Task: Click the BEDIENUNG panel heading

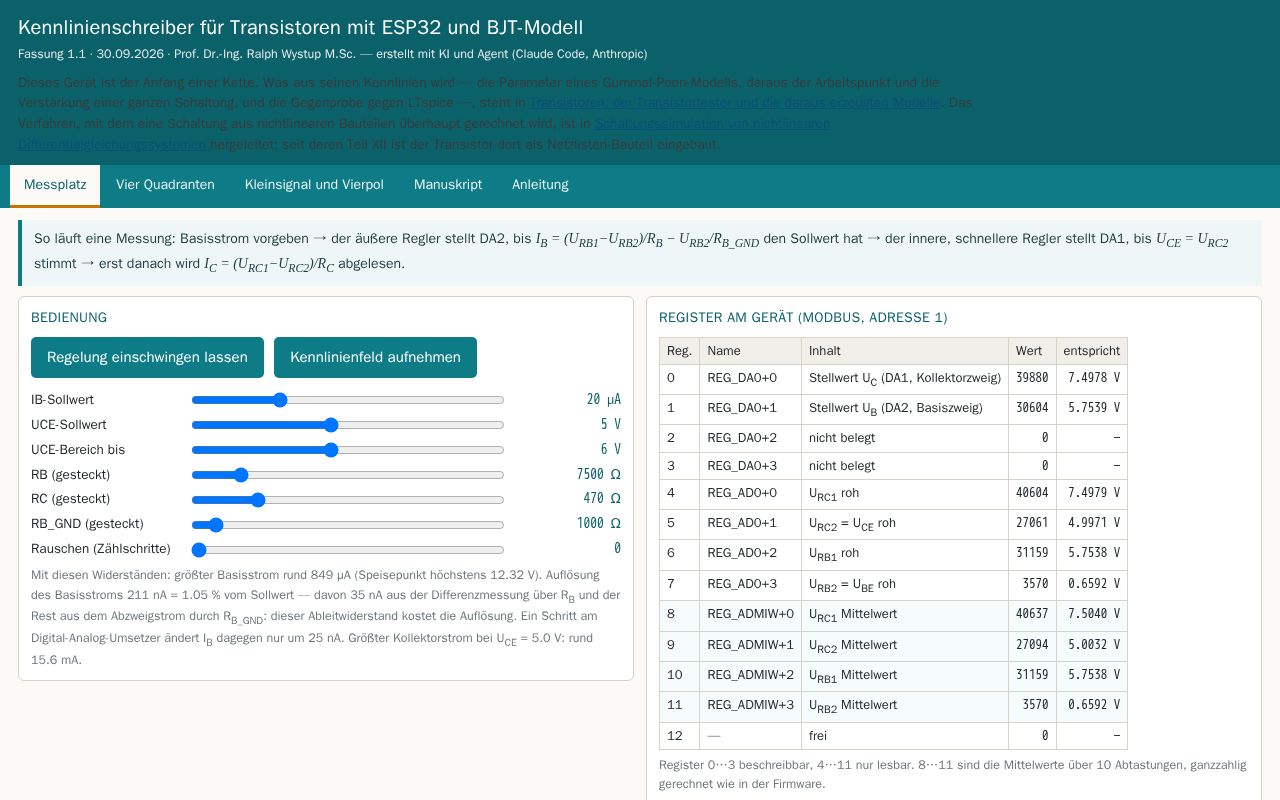Action: coord(69,318)
